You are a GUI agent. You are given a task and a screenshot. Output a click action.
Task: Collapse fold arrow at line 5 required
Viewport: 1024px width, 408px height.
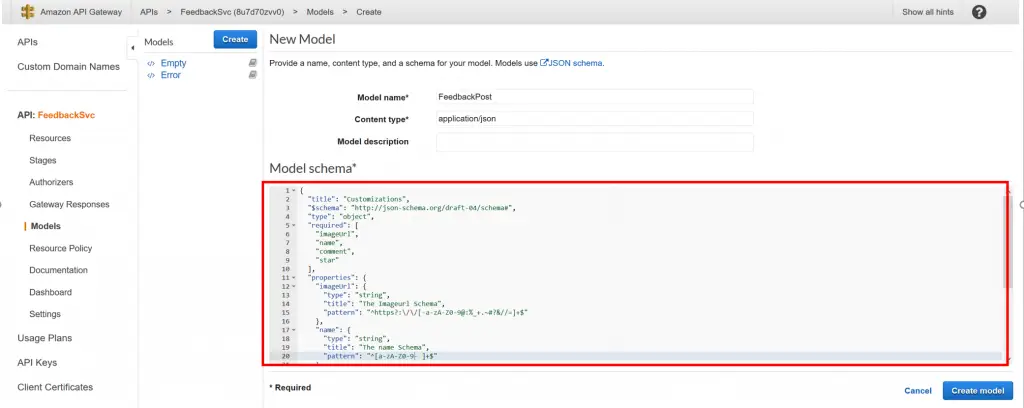[x=295, y=225]
